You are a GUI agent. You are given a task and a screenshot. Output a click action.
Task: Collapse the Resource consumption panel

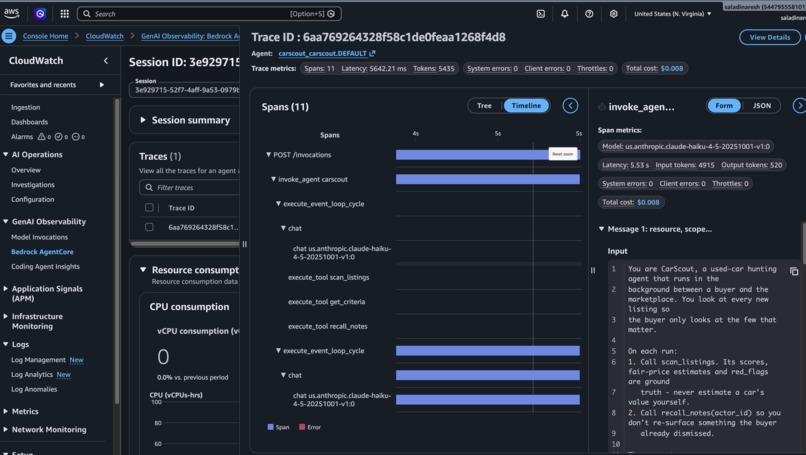point(143,270)
